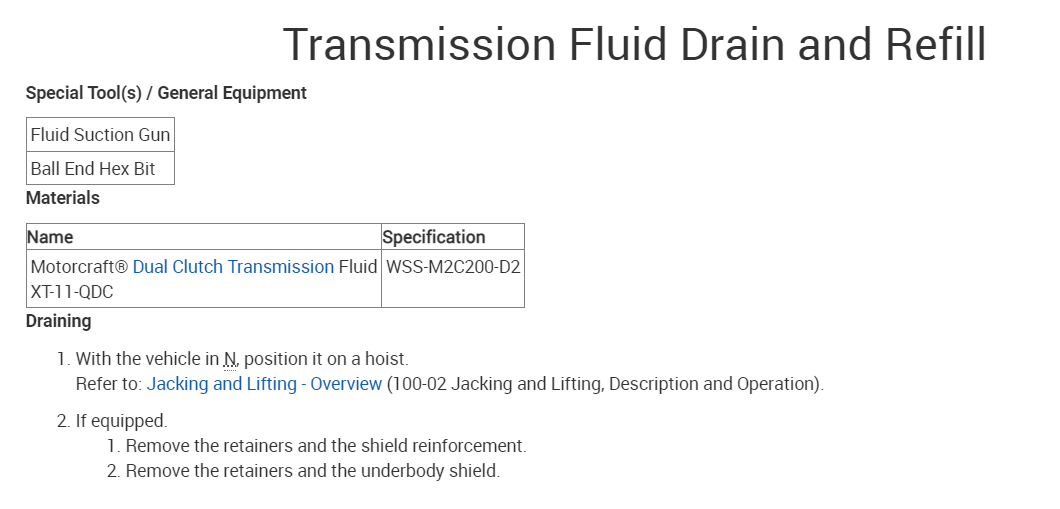The image size is (1060, 509).
Task: Click the Special Tool(s) / General Equipment heading
Action: click(166, 93)
